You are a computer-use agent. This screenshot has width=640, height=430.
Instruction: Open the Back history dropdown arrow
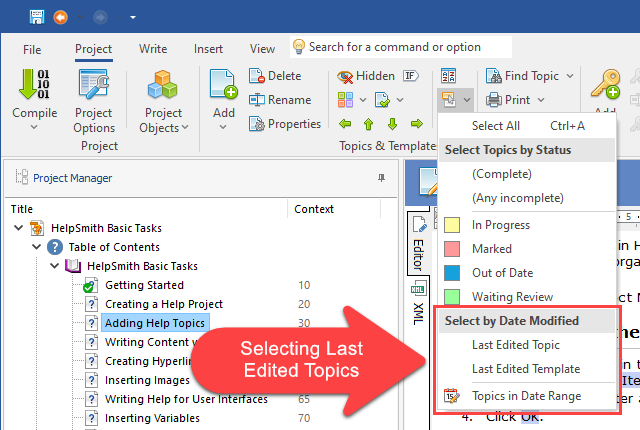pos(81,18)
